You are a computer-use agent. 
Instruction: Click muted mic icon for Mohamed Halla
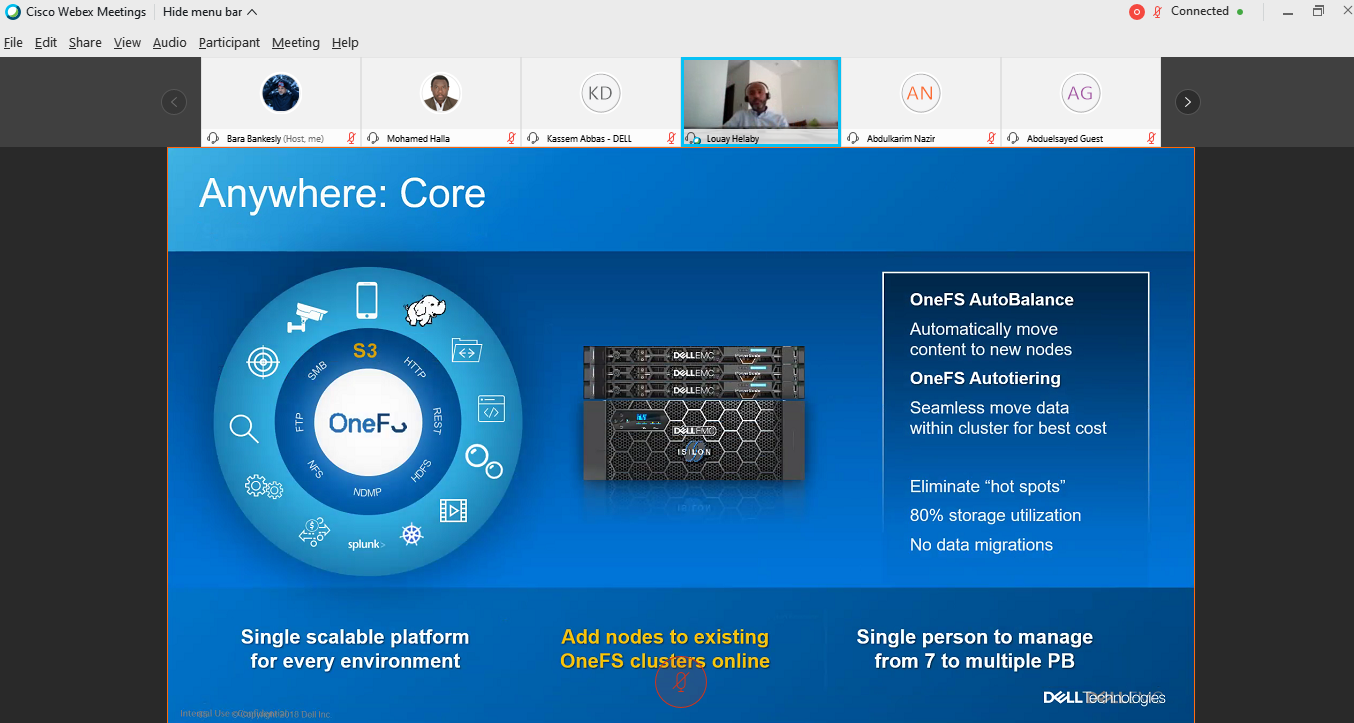coord(511,138)
